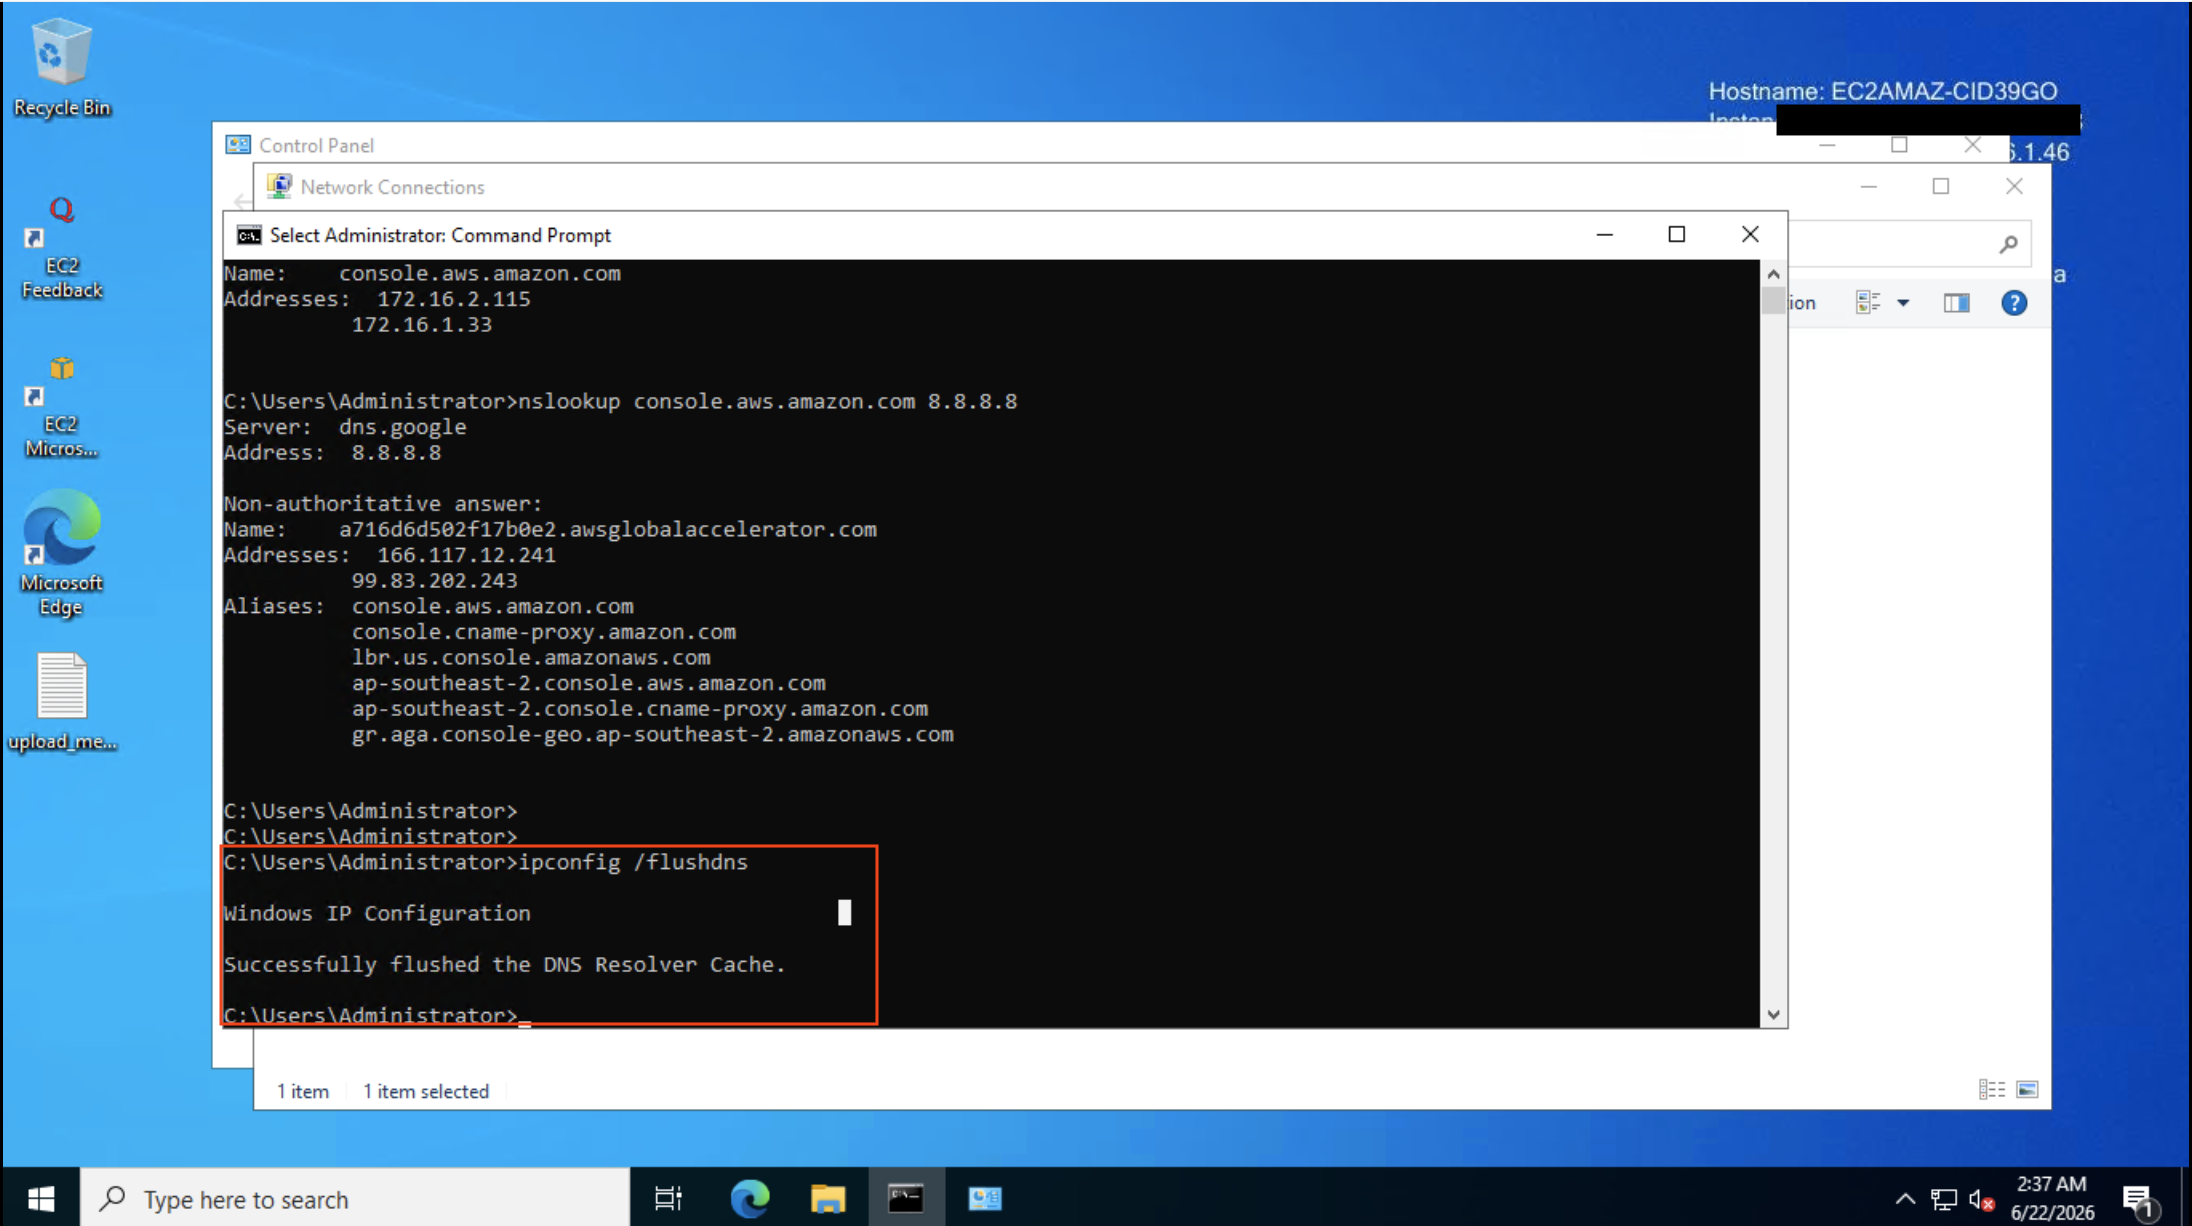Screen dimensions: 2192x1226
Task: Minimize the Command Prompt window
Action: (x=1605, y=234)
